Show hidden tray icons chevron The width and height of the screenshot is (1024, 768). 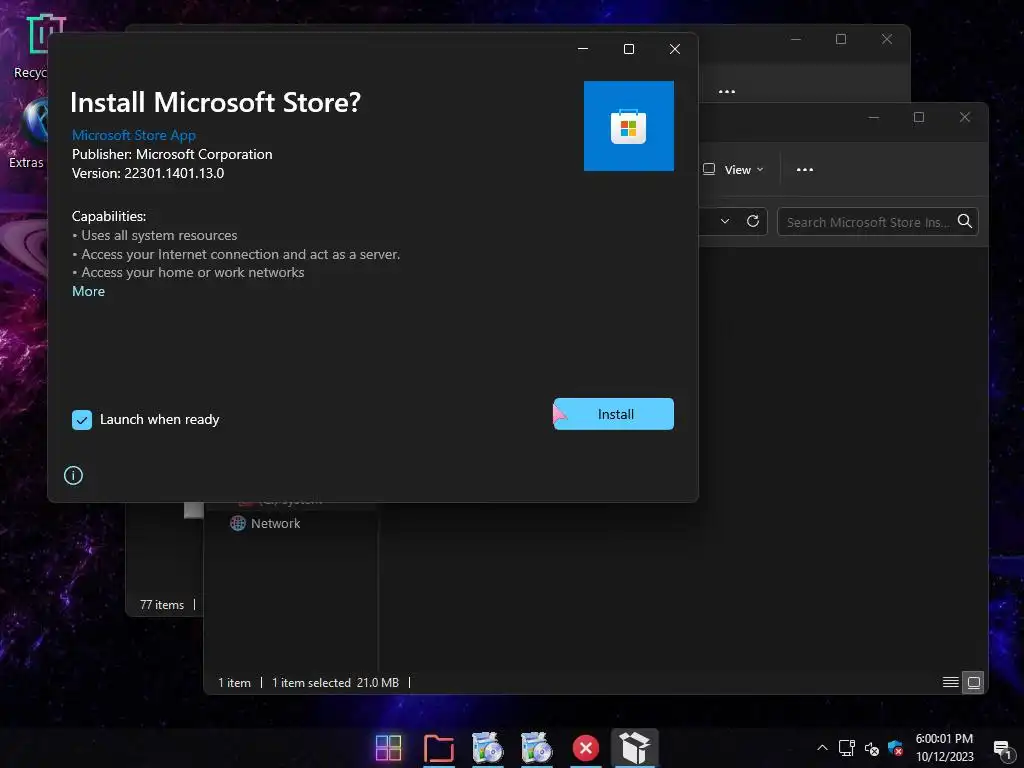822,748
